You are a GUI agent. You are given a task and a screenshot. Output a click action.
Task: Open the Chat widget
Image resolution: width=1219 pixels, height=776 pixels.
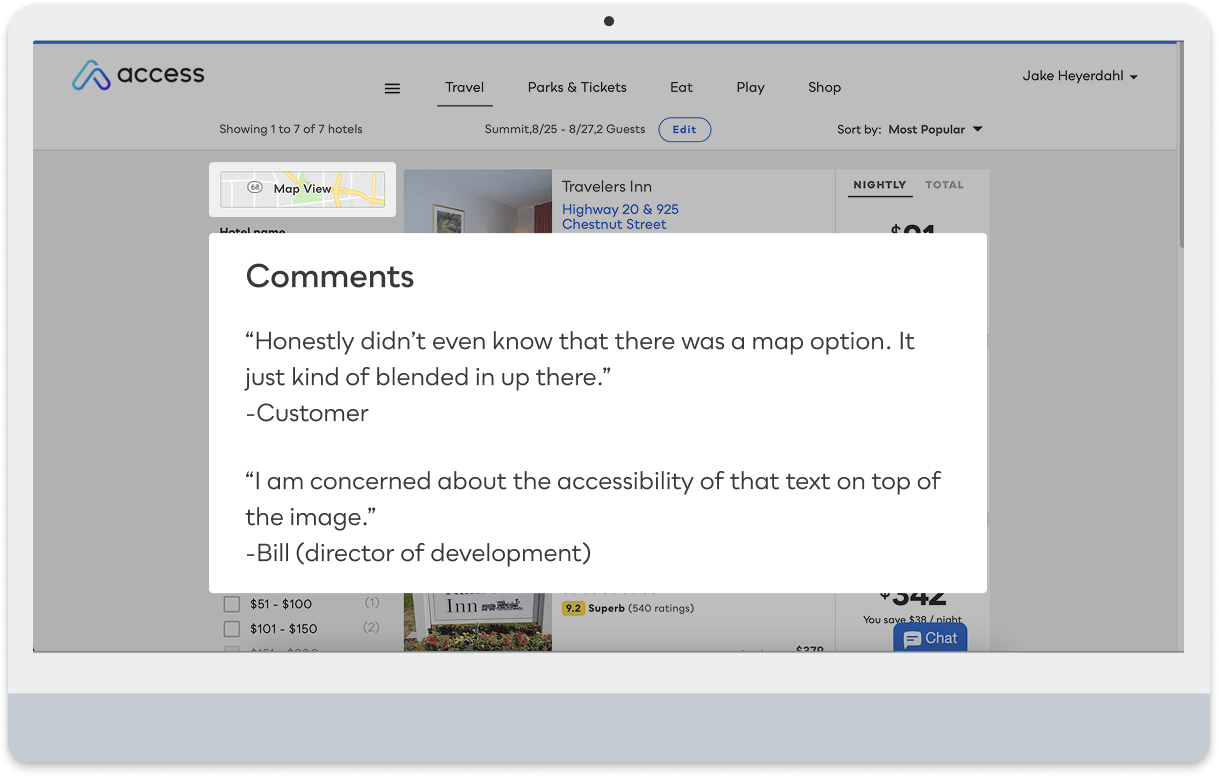(930, 638)
